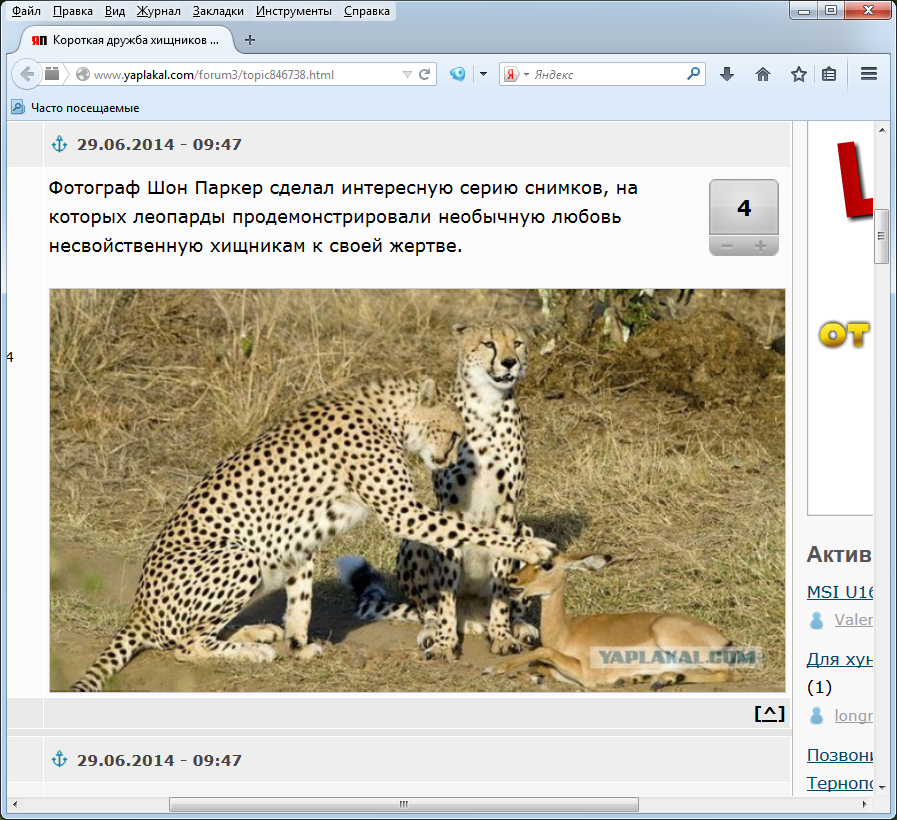Open a new tab with plus button
Screen dimensions: 897x820
(x=250, y=40)
